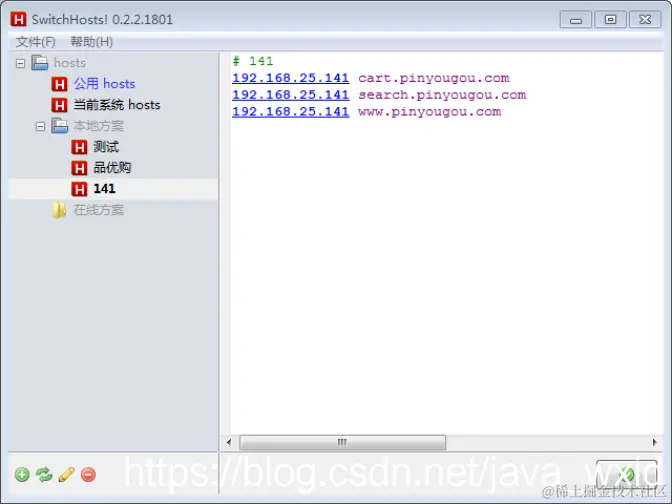
Task: Click the root hosts label
Action: coord(70,63)
